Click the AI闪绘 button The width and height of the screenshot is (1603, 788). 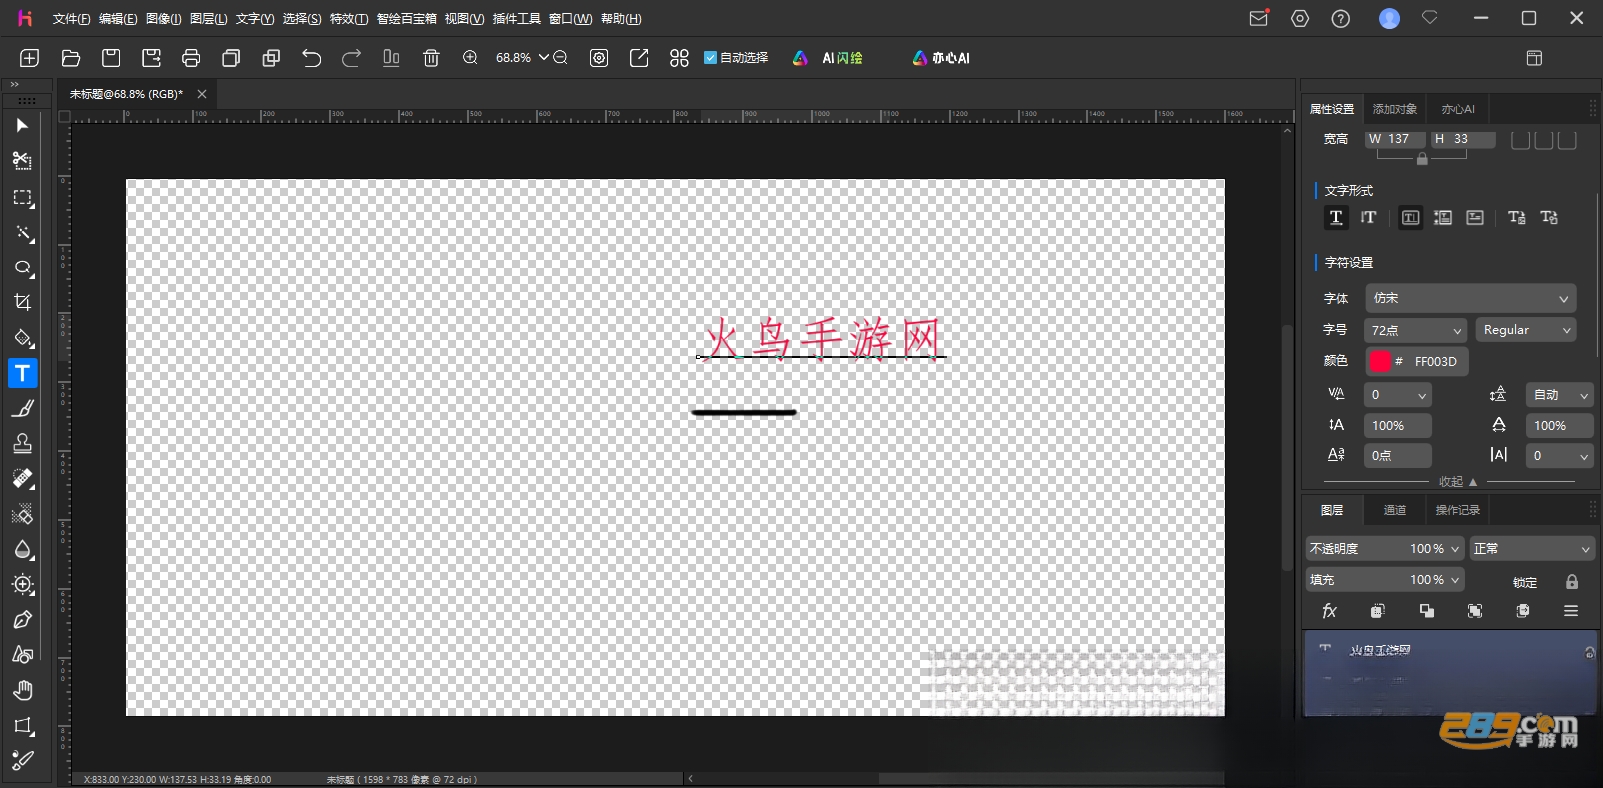click(830, 58)
